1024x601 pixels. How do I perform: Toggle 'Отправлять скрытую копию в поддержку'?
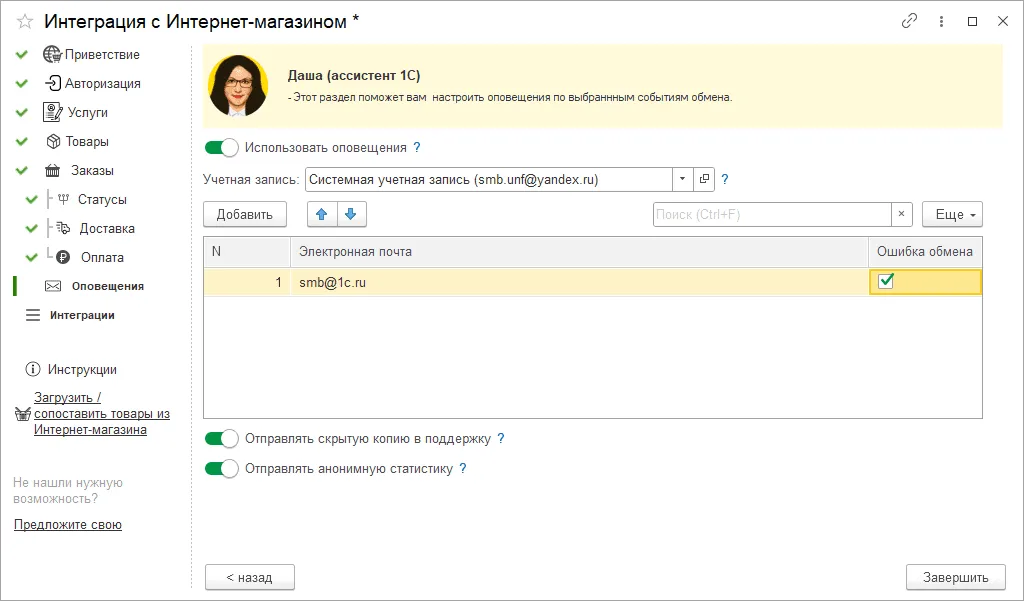click(x=222, y=439)
